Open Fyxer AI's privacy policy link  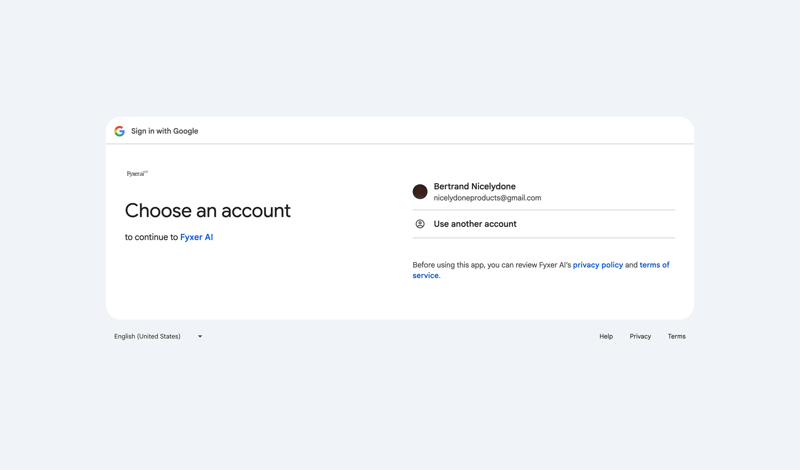click(597, 265)
